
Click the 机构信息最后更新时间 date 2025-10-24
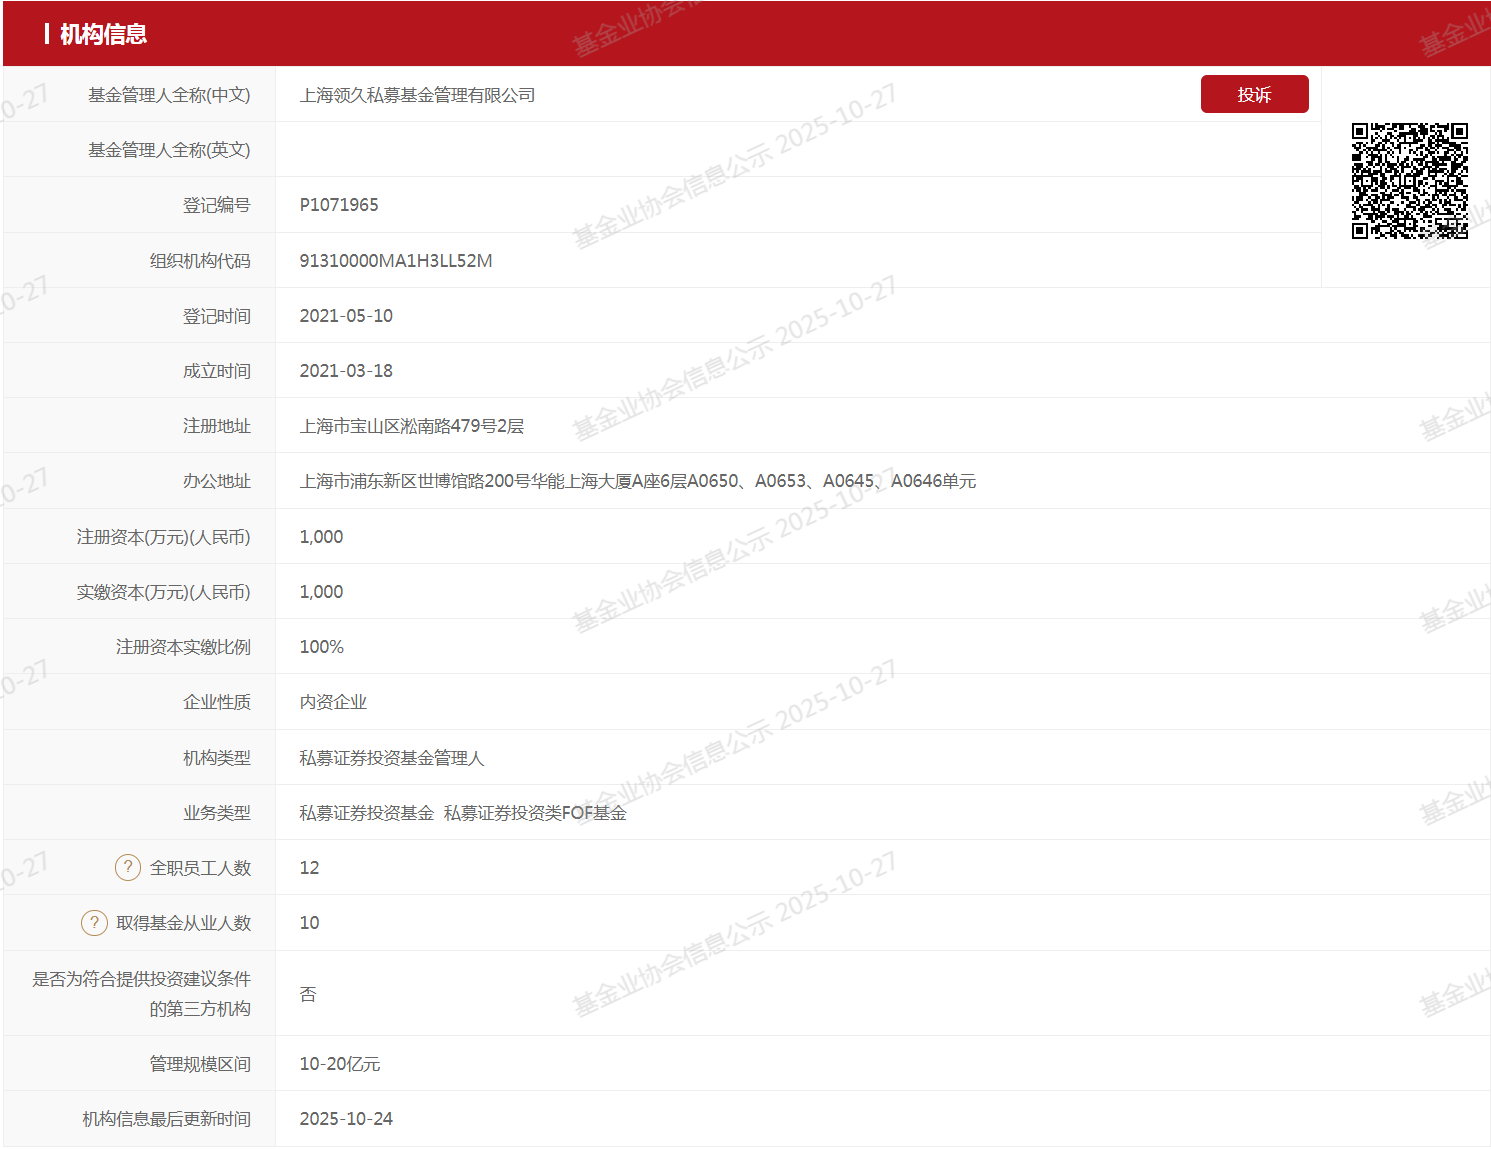pyautogui.click(x=345, y=1118)
